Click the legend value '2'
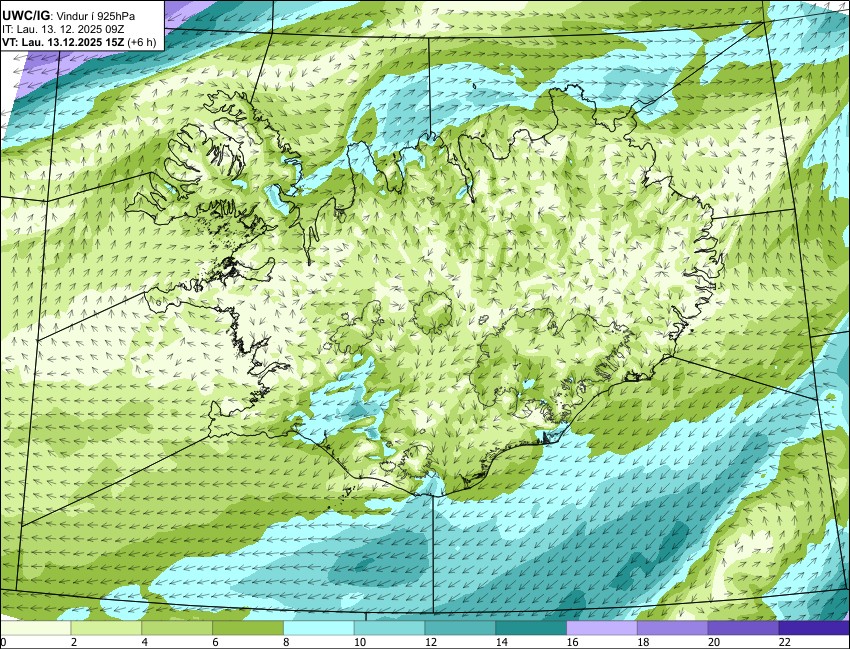 [74, 642]
